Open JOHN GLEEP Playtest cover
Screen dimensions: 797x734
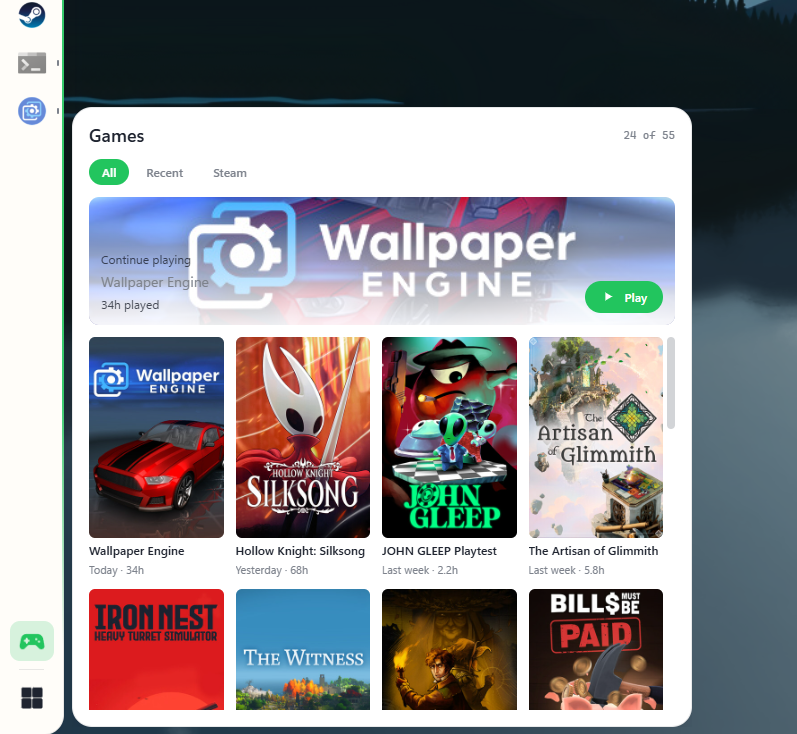pos(449,437)
